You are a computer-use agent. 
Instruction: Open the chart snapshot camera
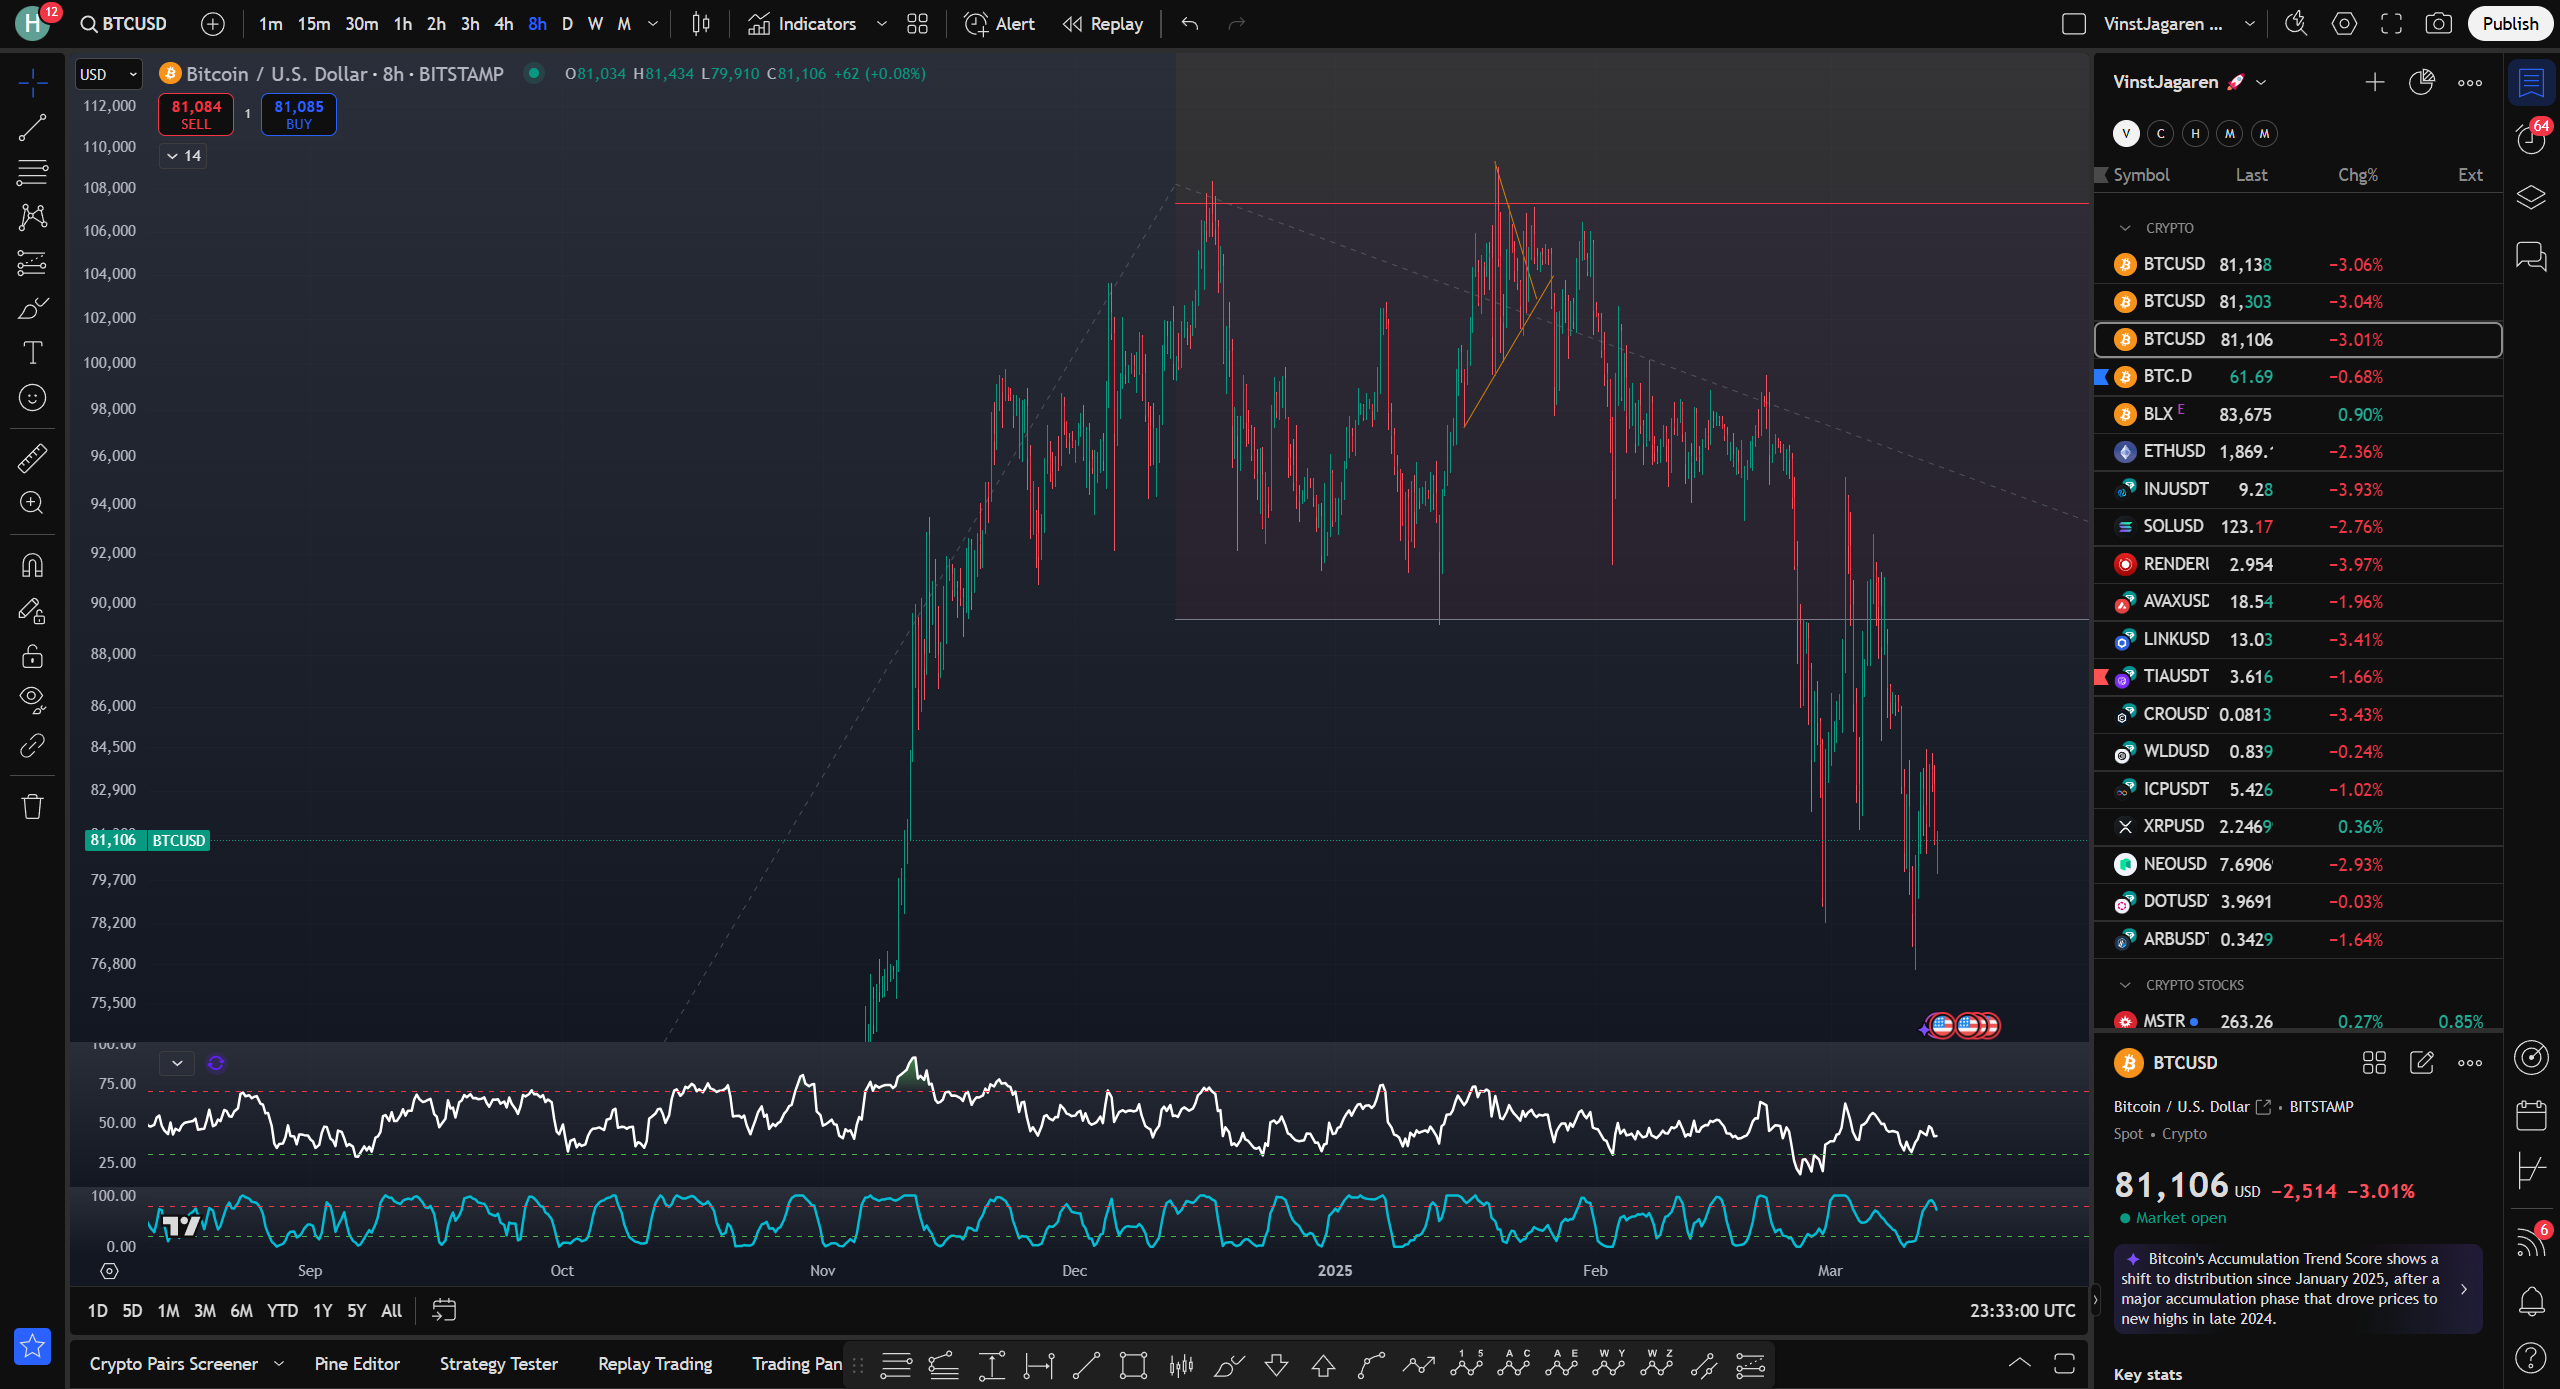click(x=2438, y=24)
